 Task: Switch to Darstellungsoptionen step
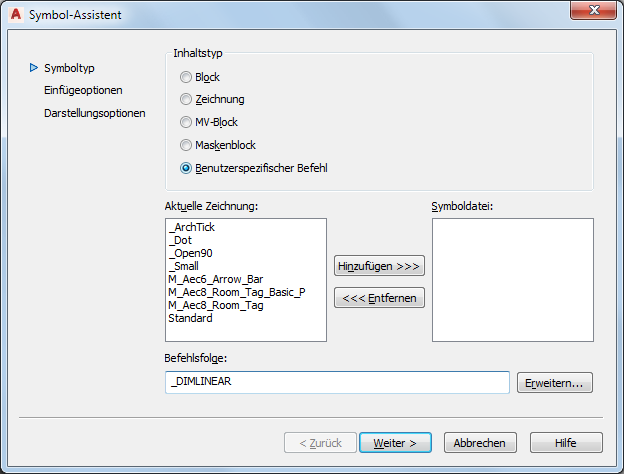(x=95, y=113)
